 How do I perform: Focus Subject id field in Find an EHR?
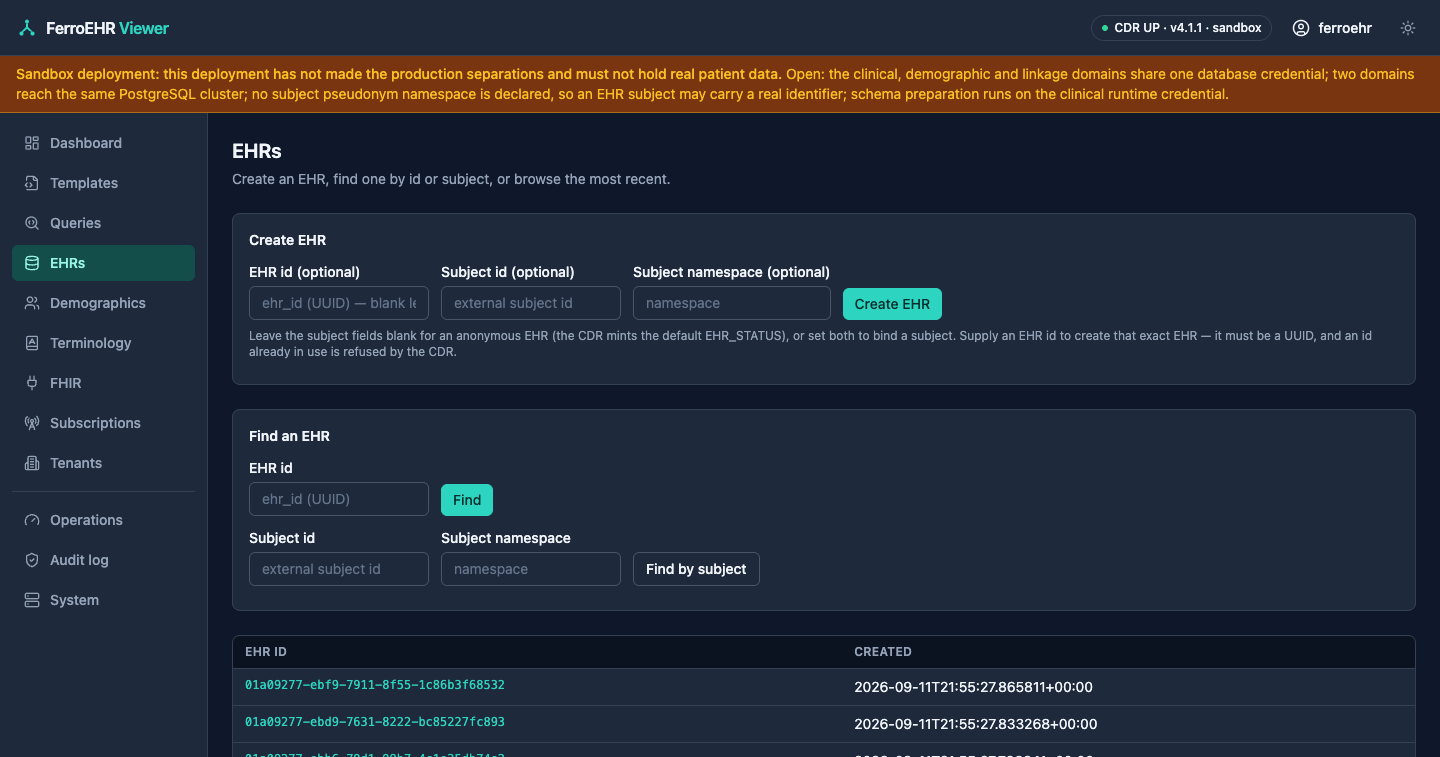coord(339,569)
